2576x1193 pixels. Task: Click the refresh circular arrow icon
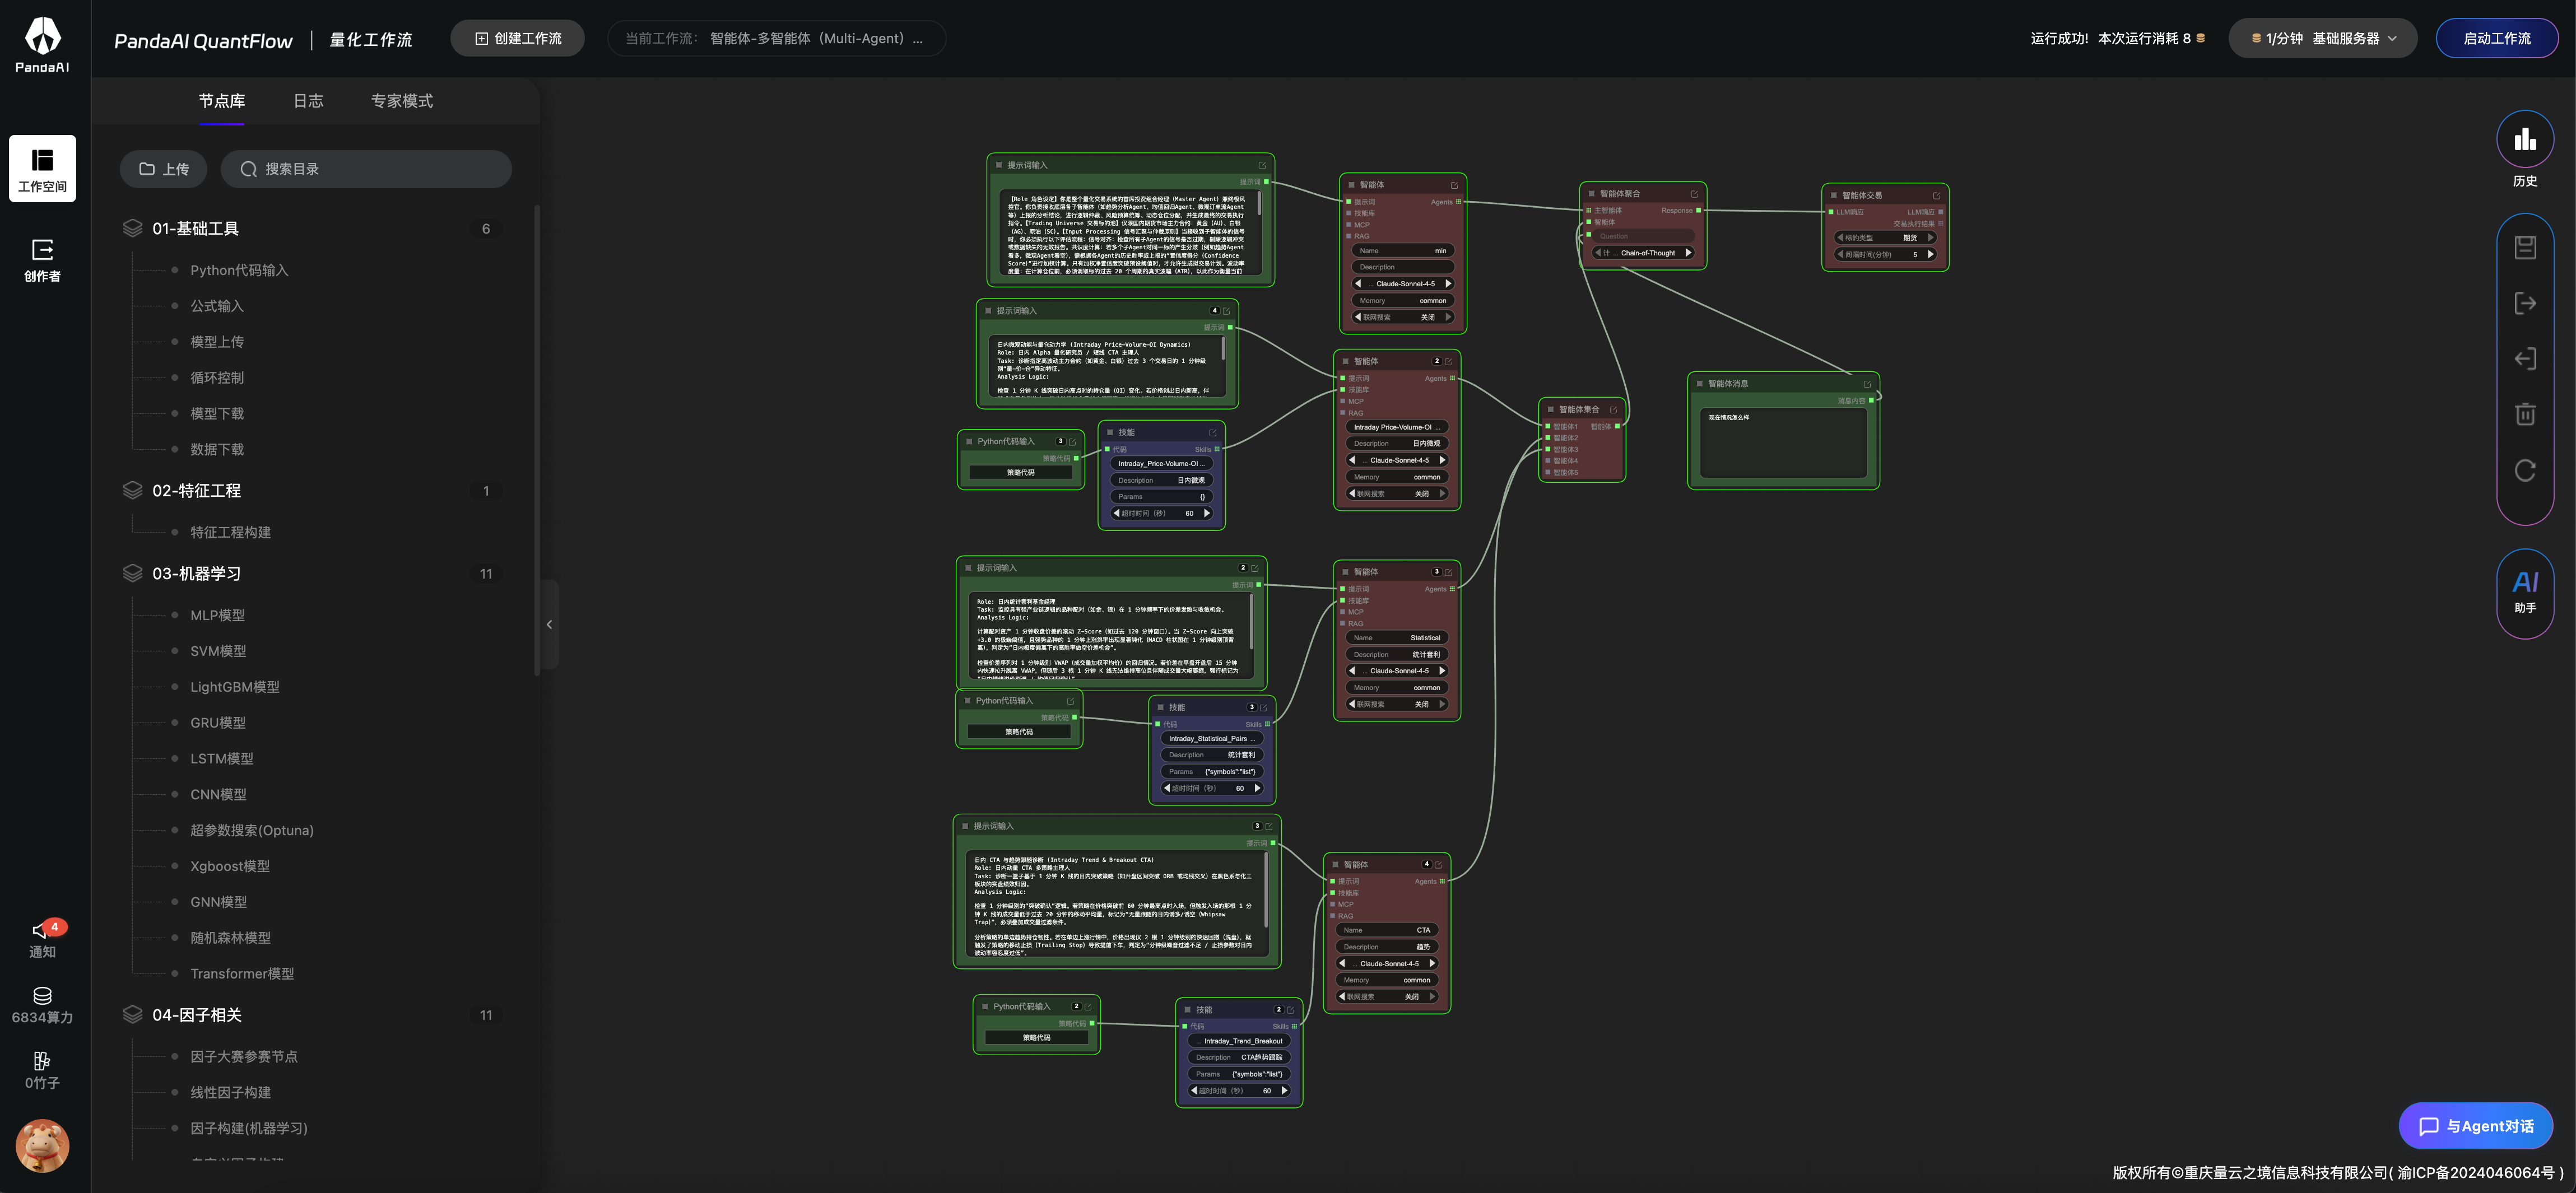(x=2524, y=470)
